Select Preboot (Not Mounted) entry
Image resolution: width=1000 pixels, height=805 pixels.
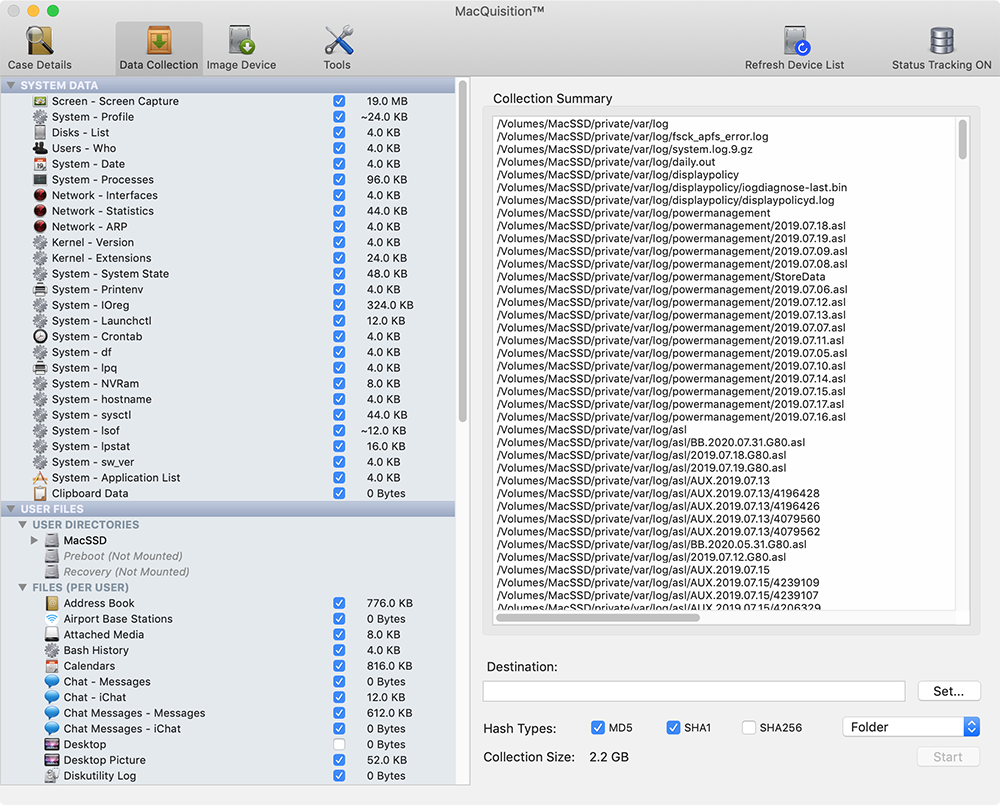coord(122,556)
